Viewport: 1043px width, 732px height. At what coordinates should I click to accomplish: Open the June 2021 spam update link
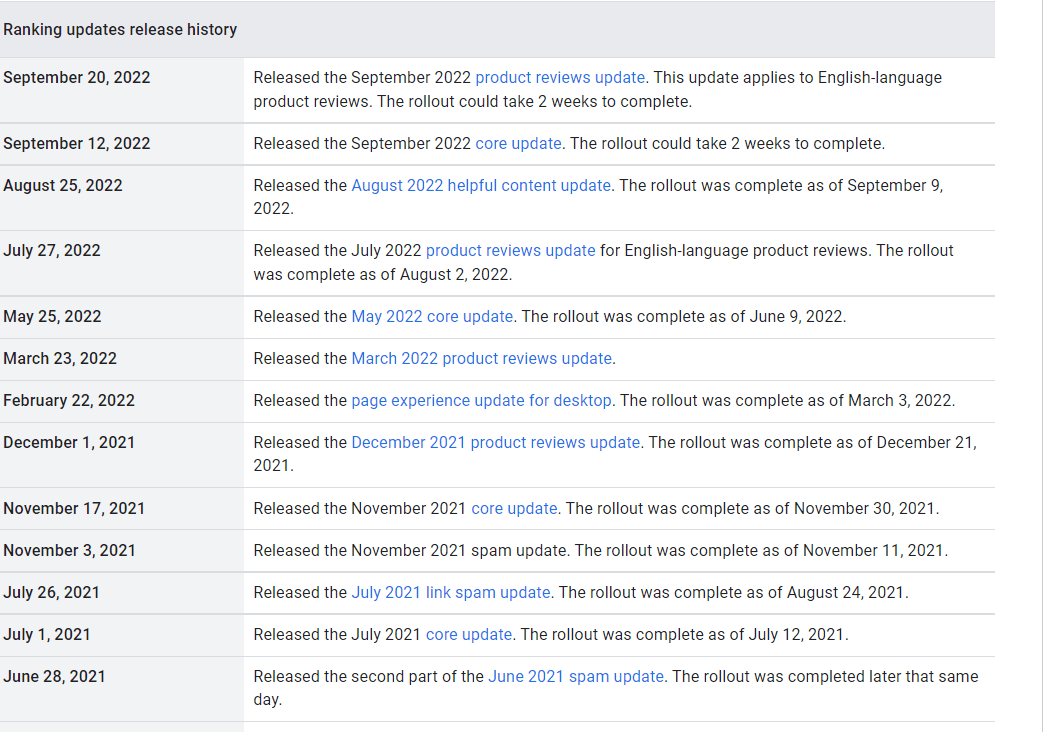pyautogui.click(x=576, y=677)
